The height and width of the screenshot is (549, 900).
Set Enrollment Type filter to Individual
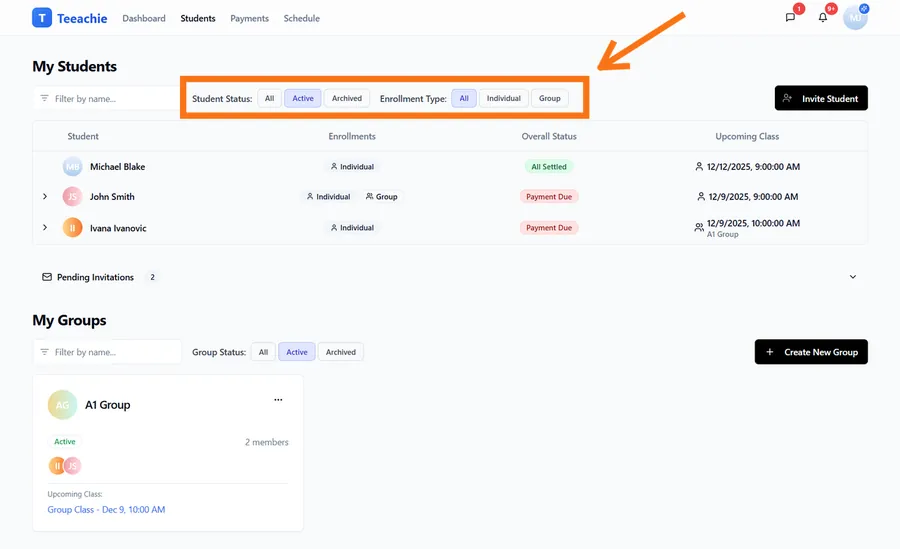503,98
